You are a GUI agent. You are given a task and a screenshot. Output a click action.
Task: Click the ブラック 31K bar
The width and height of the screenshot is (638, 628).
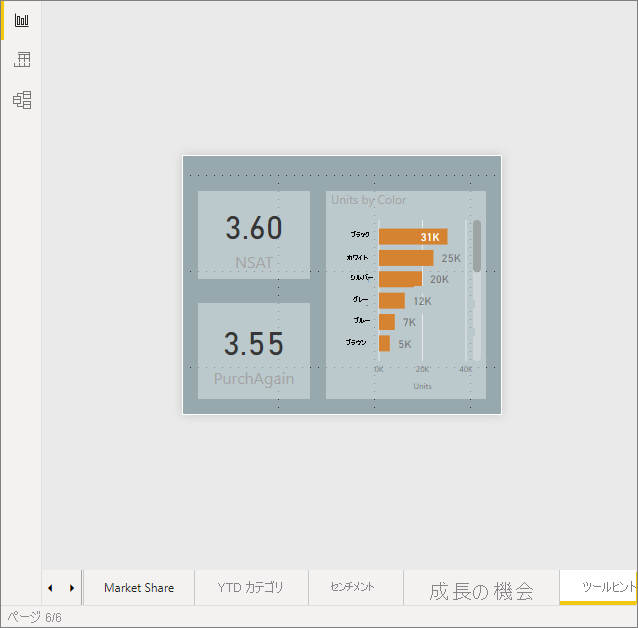pos(413,236)
